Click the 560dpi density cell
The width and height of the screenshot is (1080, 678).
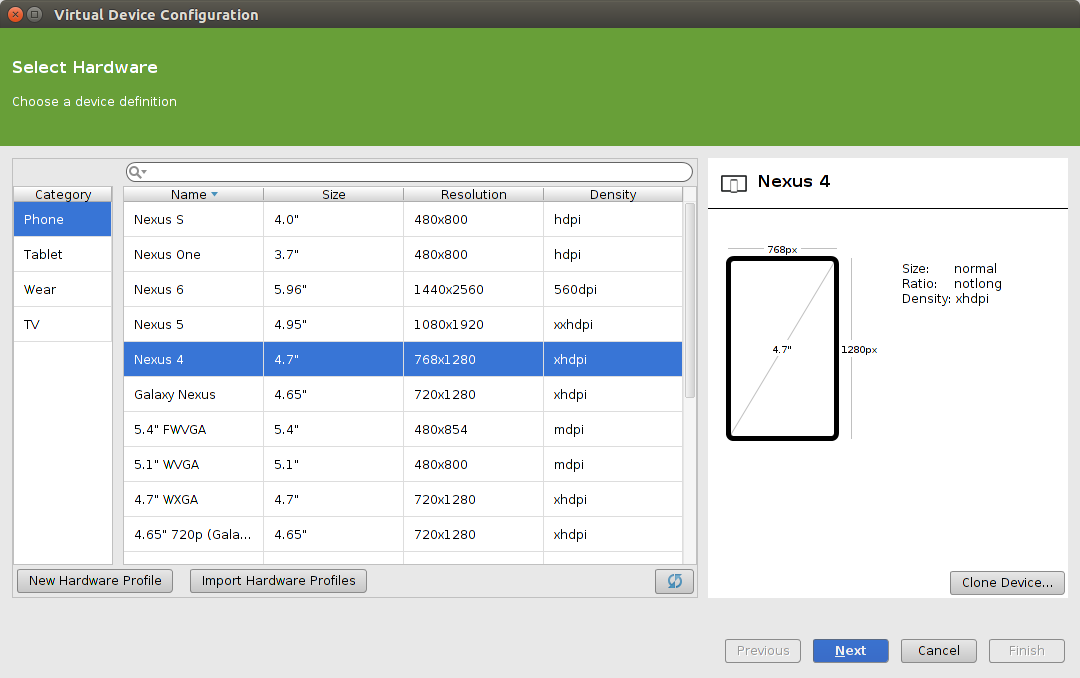tap(613, 289)
